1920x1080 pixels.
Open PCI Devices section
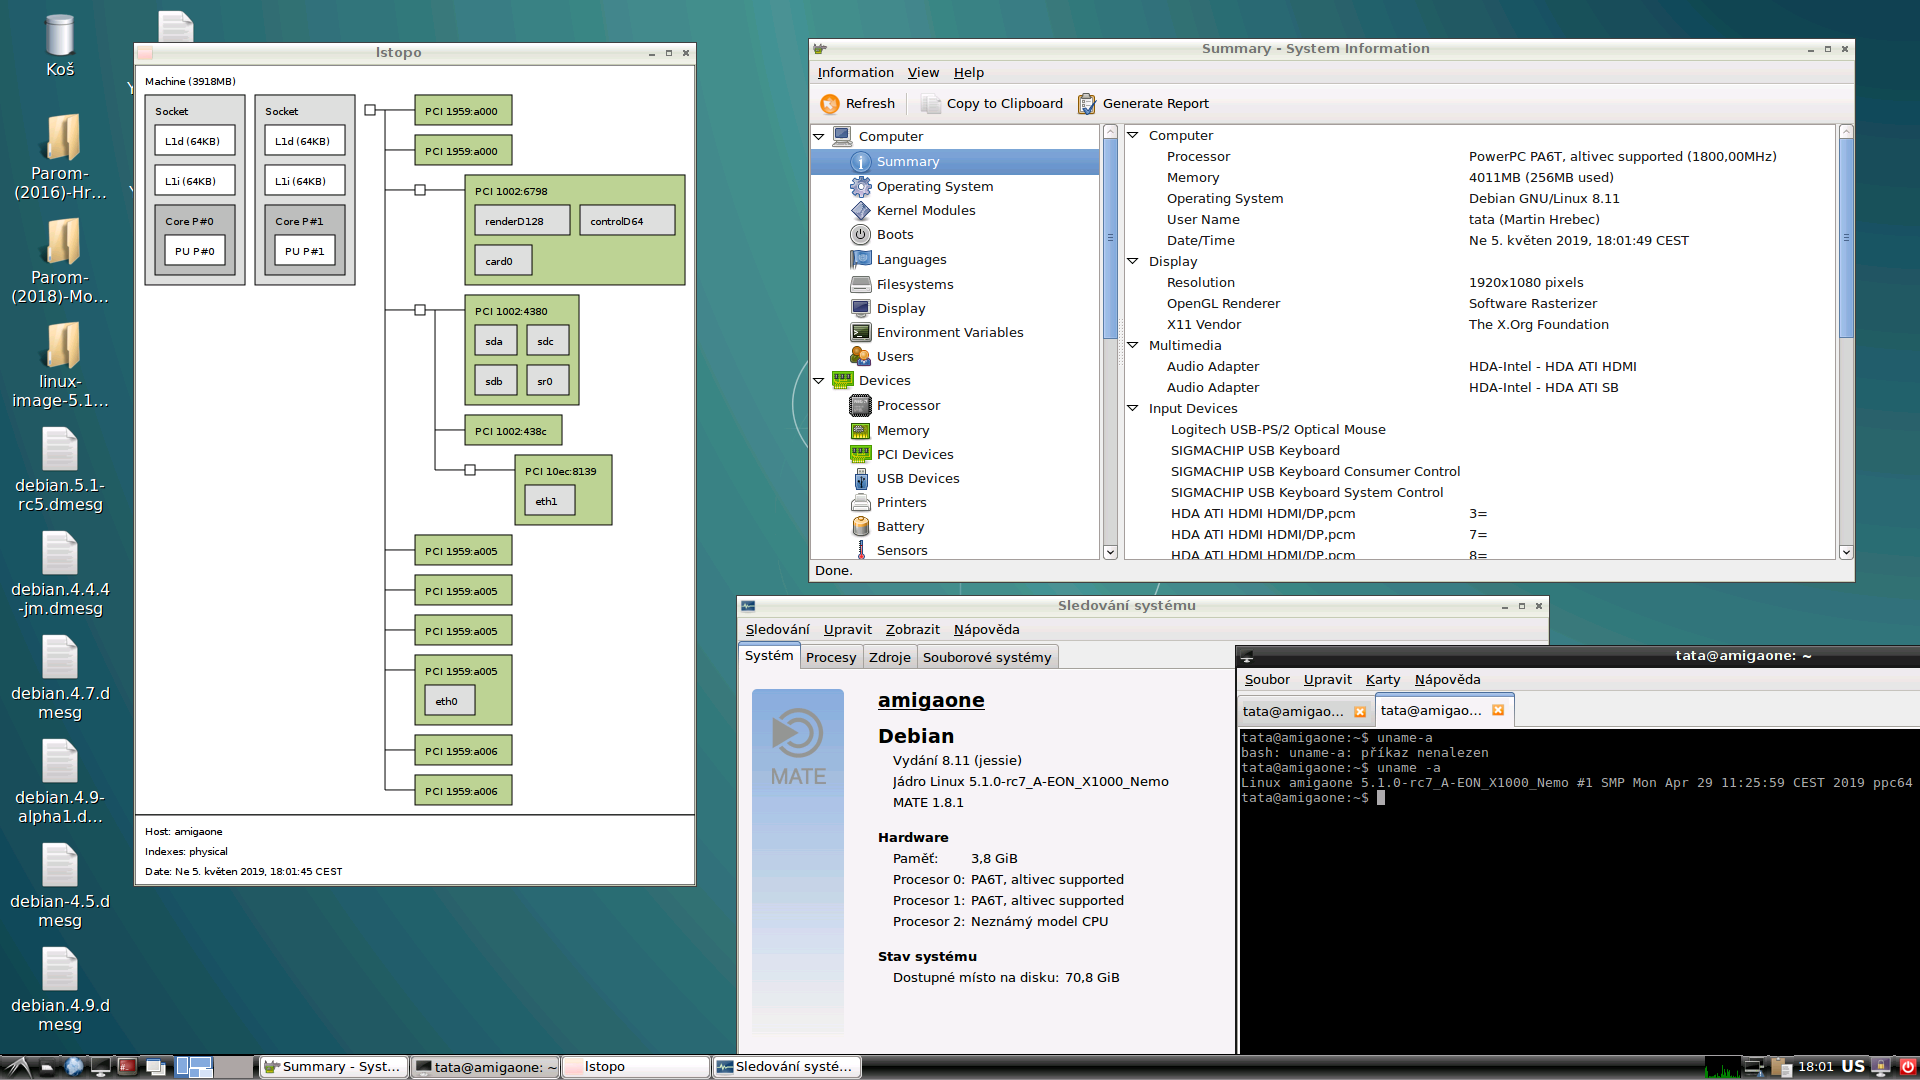click(x=914, y=454)
